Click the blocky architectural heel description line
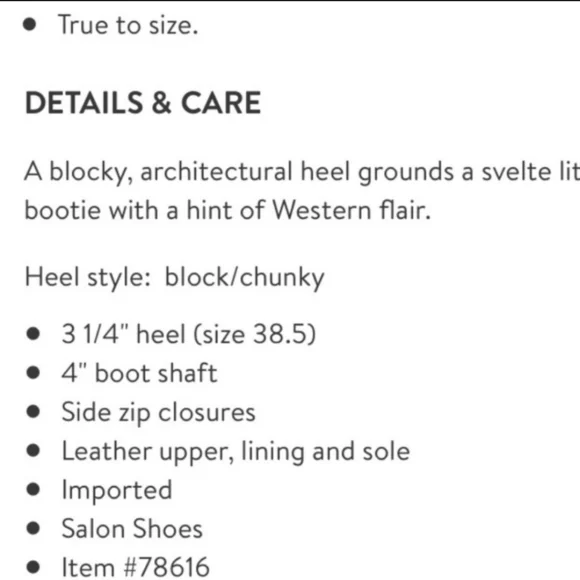Image resolution: width=580 pixels, height=580 pixels. [x=302, y=172]
